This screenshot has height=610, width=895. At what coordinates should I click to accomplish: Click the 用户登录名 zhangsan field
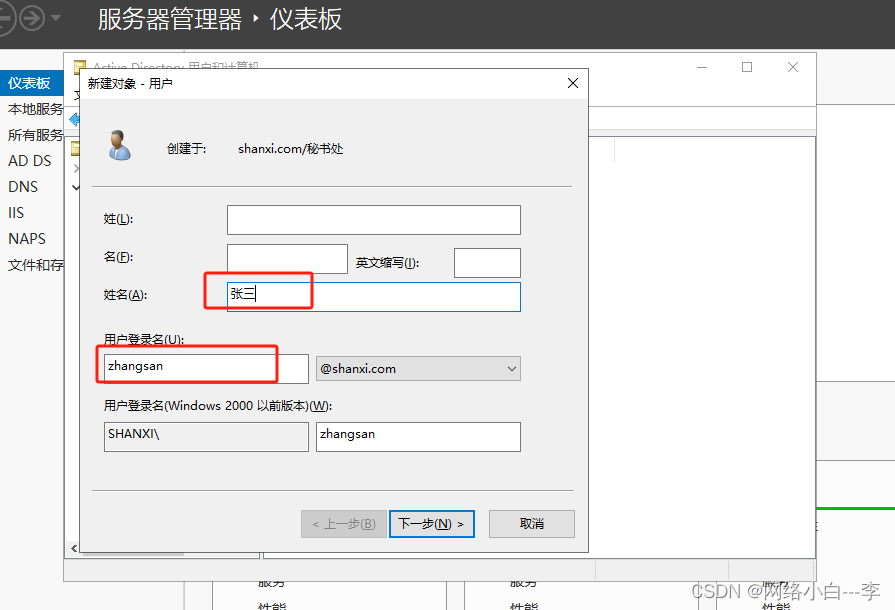tap(206, 369)
